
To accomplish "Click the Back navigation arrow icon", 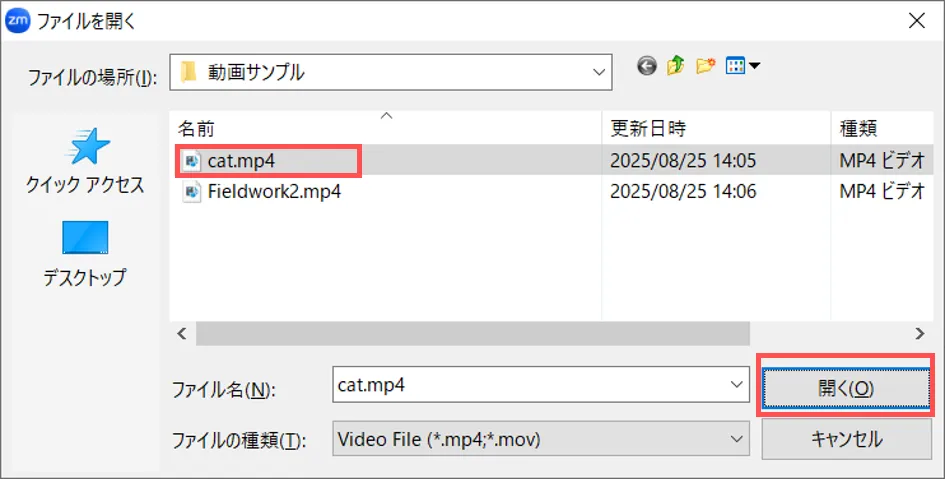I will click(x=647, y=67).
